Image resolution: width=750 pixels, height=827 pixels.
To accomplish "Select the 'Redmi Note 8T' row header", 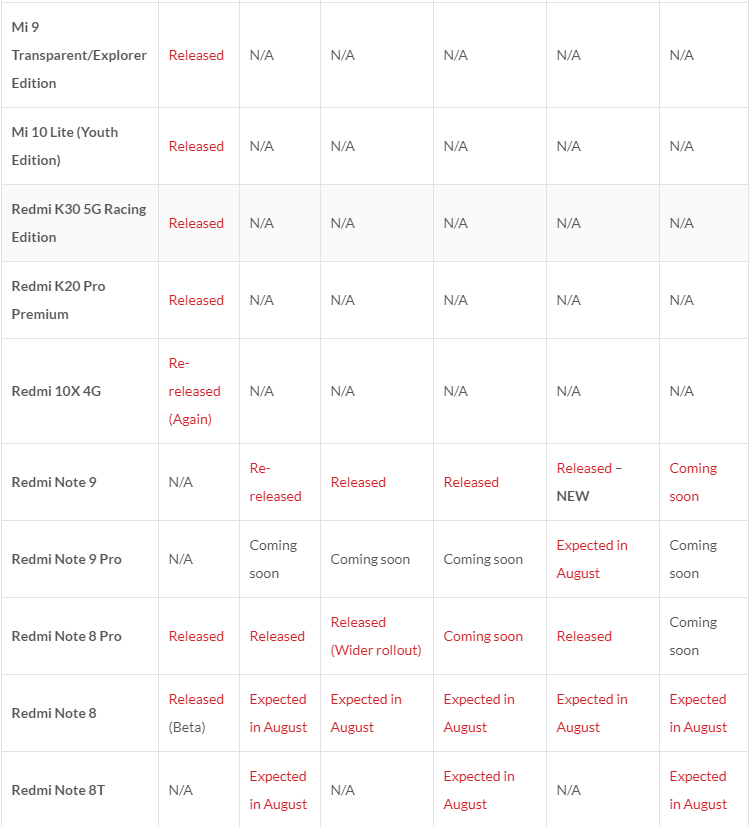I will pyautogui.click(x=58, y=790).
